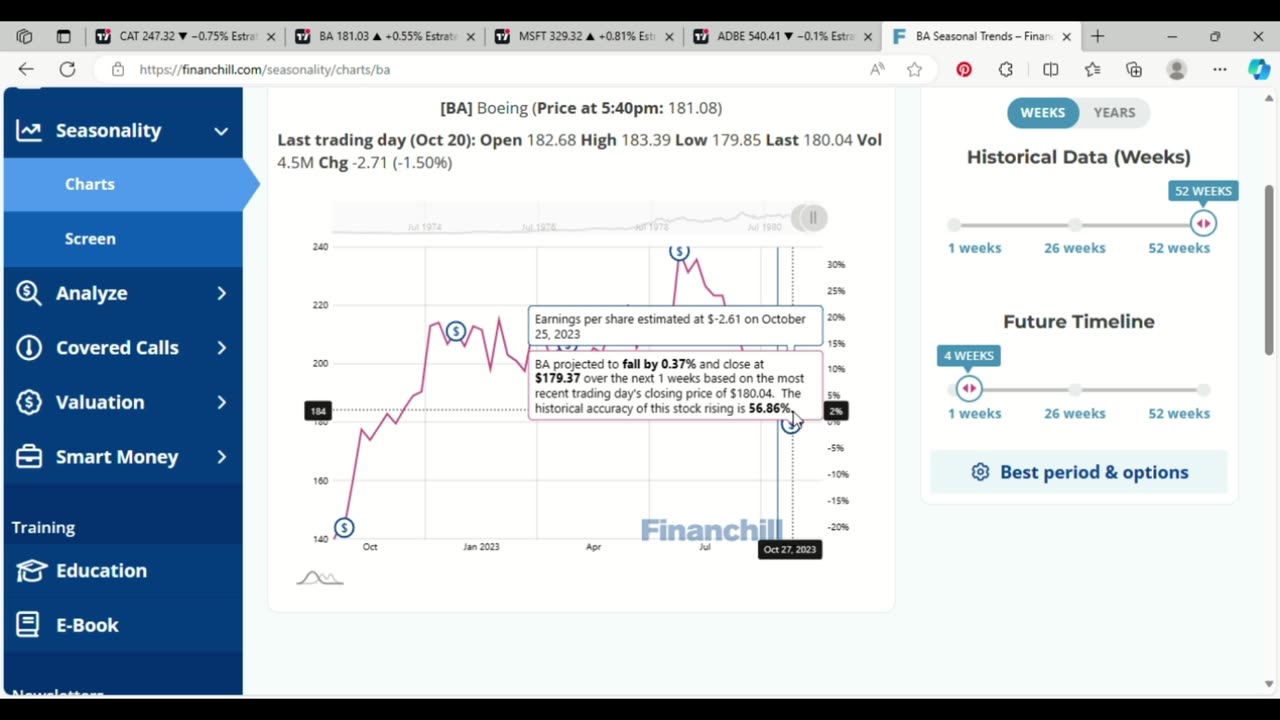The height and width of the screenshot is (720, 1280).
Task: Close the CAT 247.32 tab
Action: [x=270, y=36]
